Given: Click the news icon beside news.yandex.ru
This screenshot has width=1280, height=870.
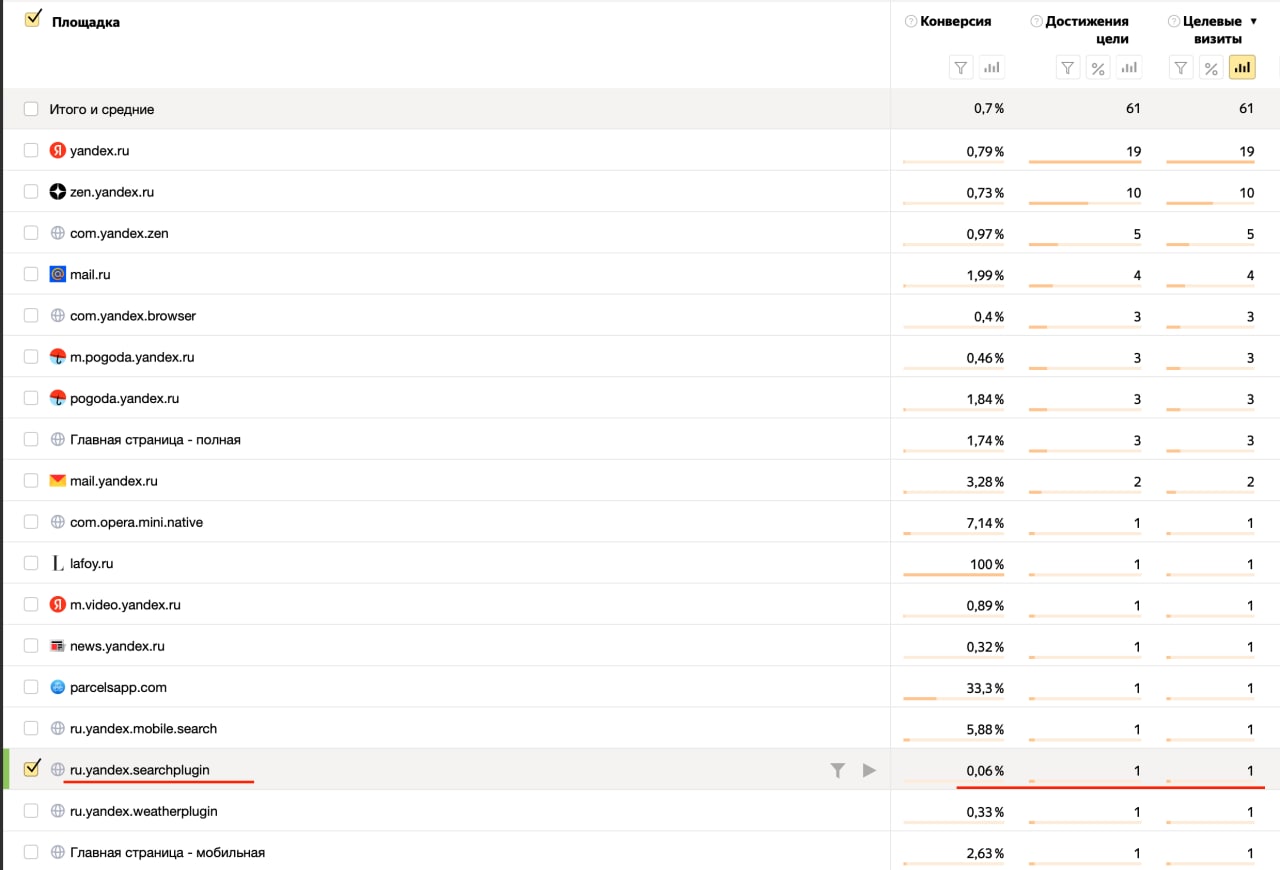Looking at the screenshot, I should pos(58,646).
